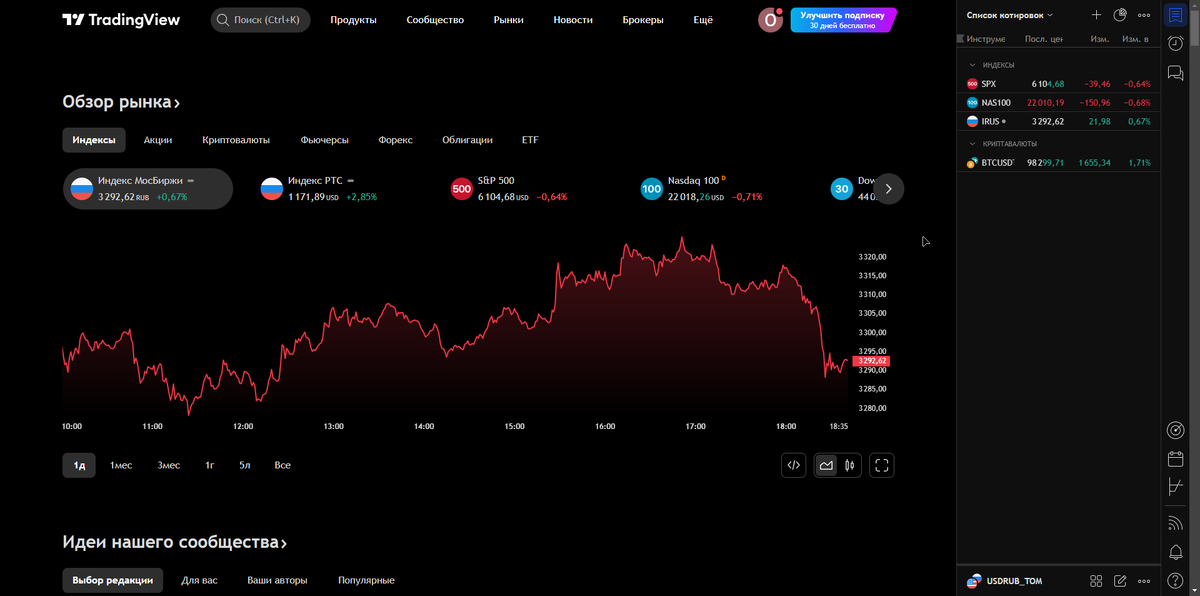This screenshot has width=1200, height=596.
Task: Select the NAS100 row in watchlist
Action: click(1058, 102)
